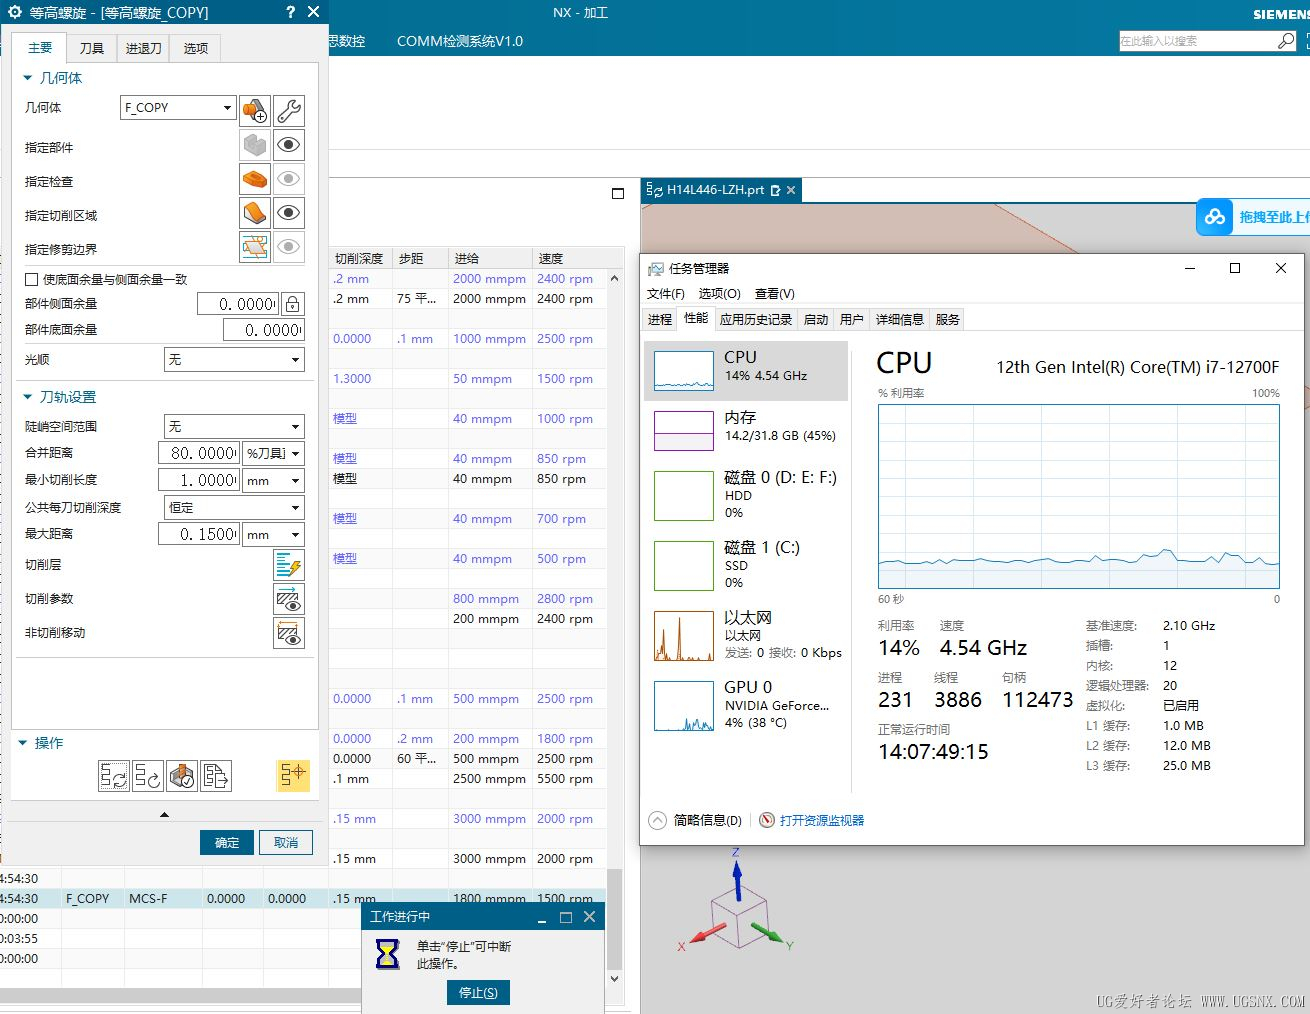Click the wrench edit geometry icon
Screen dimensions: 1310x1014
(289, 110)
